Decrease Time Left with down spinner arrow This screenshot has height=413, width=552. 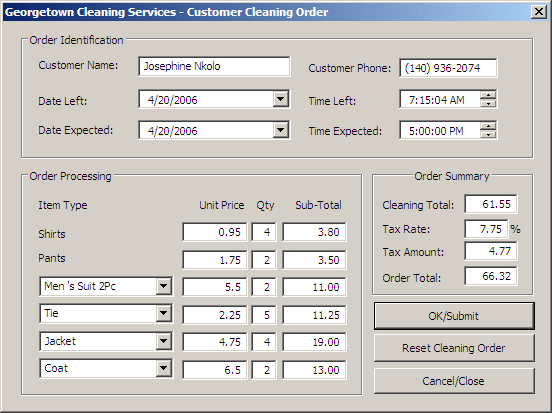(488, 104)
